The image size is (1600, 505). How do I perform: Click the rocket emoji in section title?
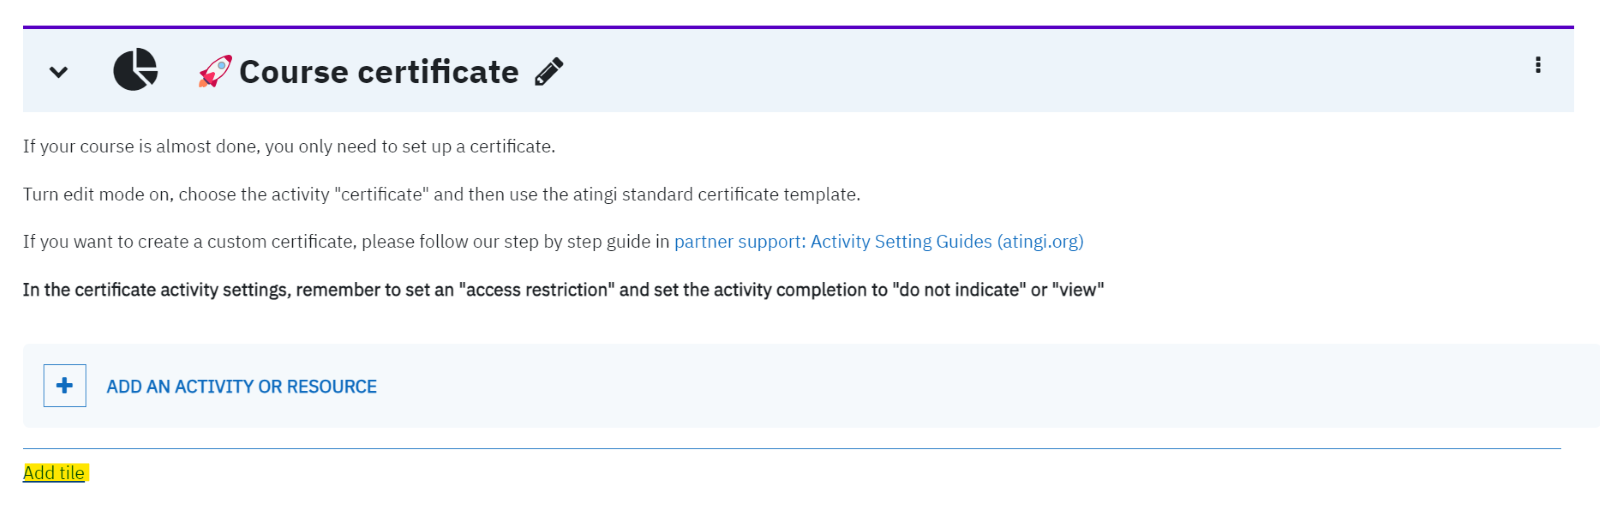pyautogui.click(x=215, y=71)
